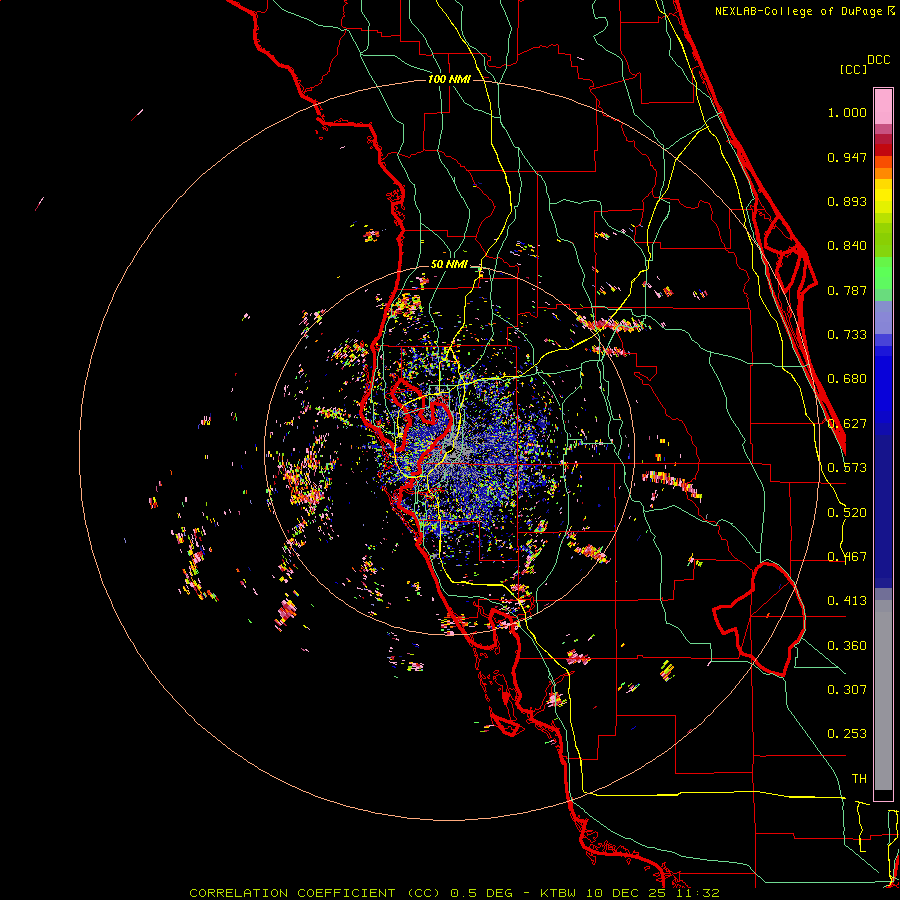This screenshot has width=900, height=900.
Task: Pick the black TH segment of color bar
Action: point(883,794)
